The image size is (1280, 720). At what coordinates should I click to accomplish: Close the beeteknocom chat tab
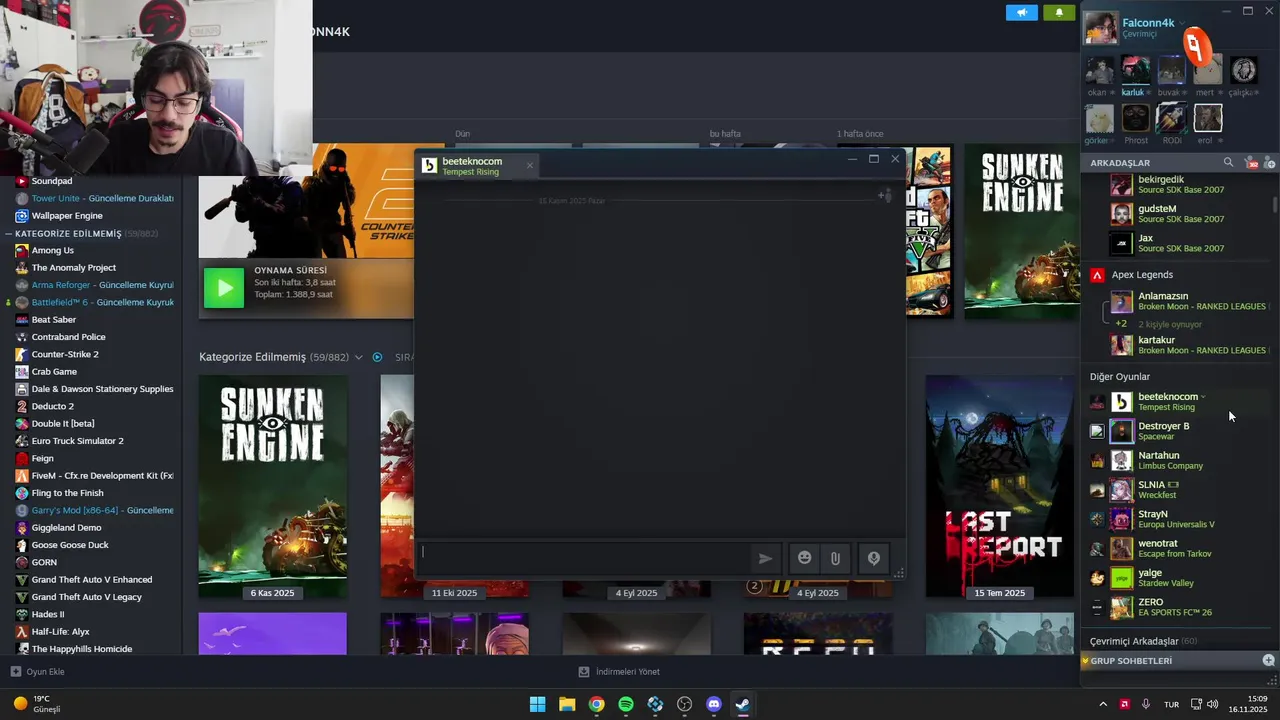pos(530,166)
